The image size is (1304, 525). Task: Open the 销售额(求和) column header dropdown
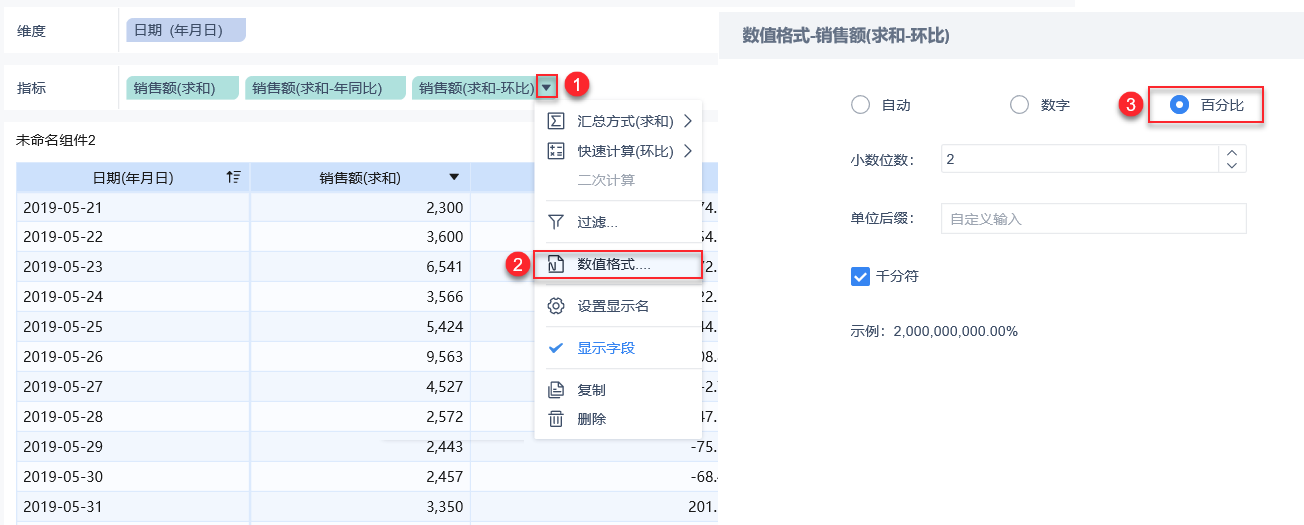(454, 178)
